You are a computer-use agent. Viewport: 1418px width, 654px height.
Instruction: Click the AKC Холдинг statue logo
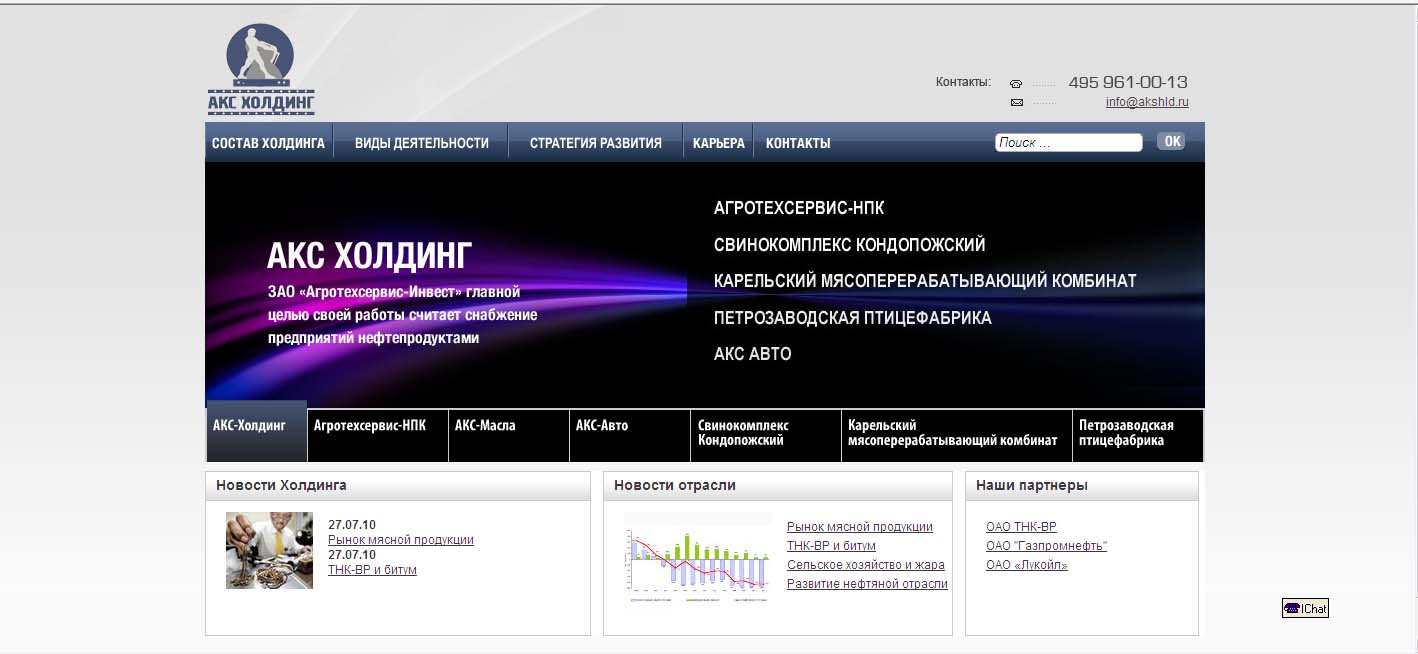coord(261,69)
